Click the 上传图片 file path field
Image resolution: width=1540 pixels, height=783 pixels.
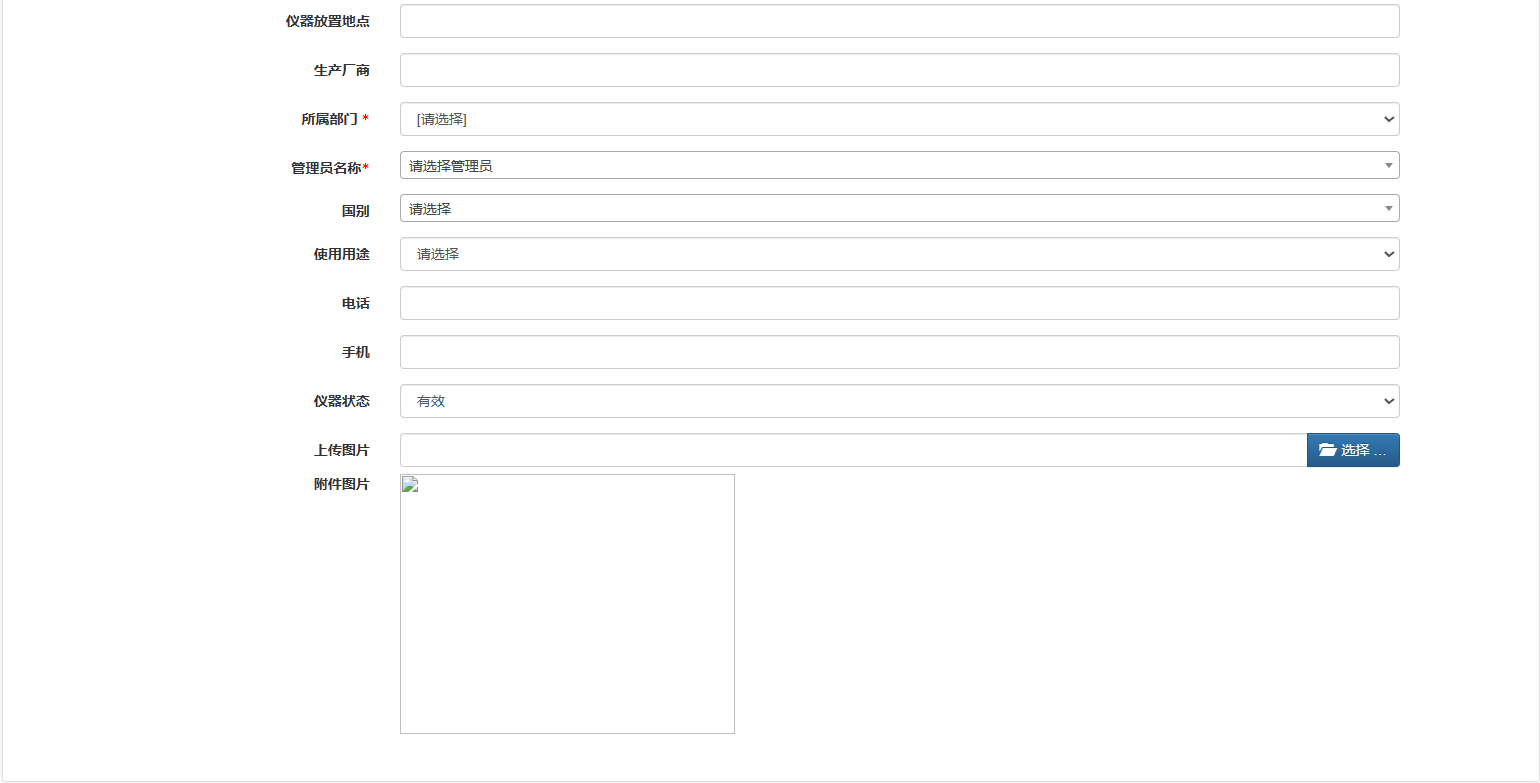[850, 450]
